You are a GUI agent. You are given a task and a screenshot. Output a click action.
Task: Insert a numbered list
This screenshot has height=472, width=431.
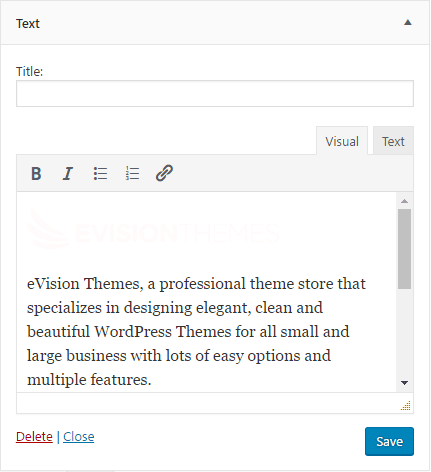(x=132, y=173)
